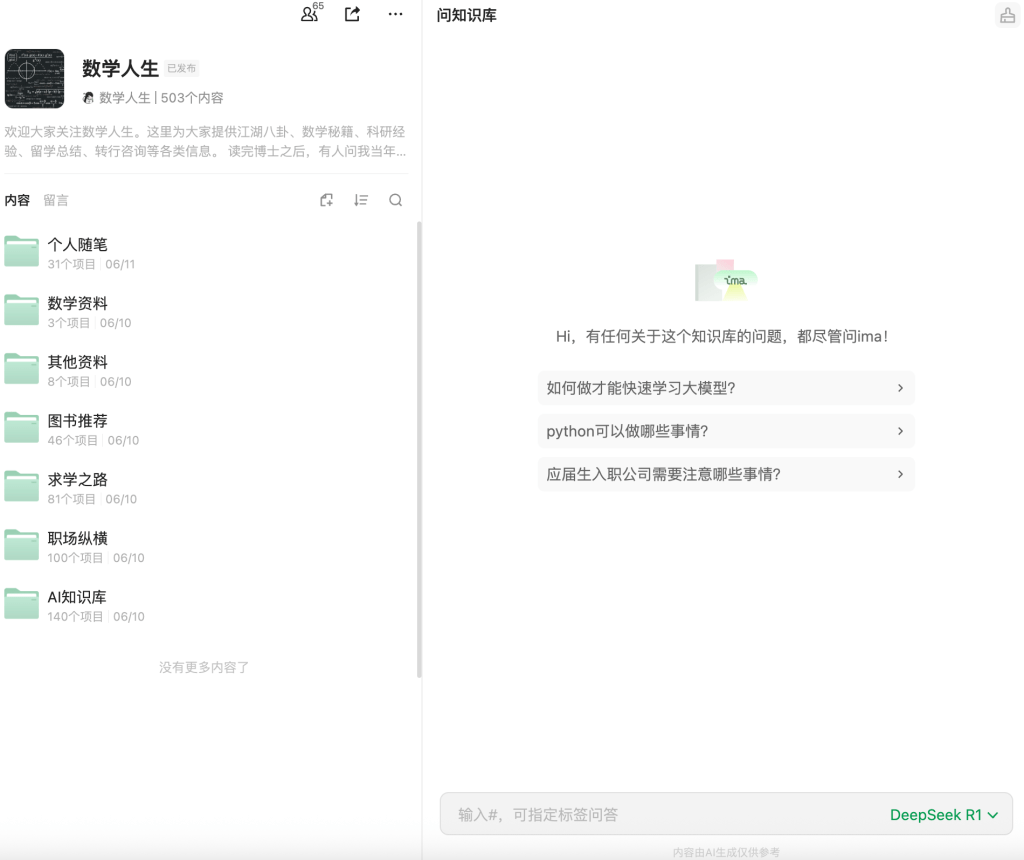The height and width of the screenshot is (860, 1024).
Task: Switch to the 留言 tab
Action: click(x=56, y=200)
